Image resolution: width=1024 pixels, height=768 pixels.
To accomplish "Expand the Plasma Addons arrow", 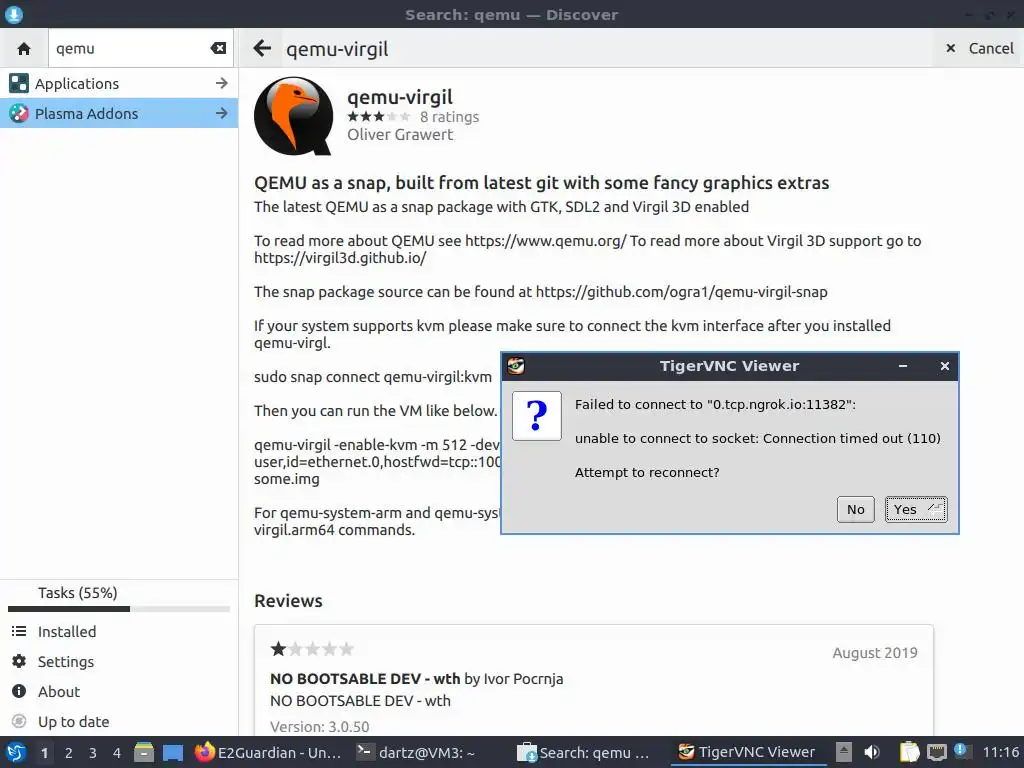I will coord(221,114).
